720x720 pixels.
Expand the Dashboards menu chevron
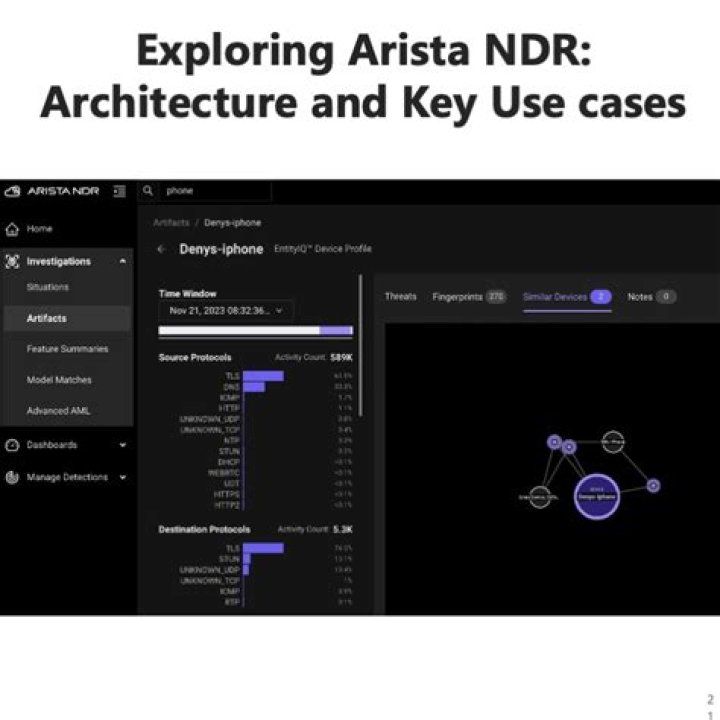point(123,445)
